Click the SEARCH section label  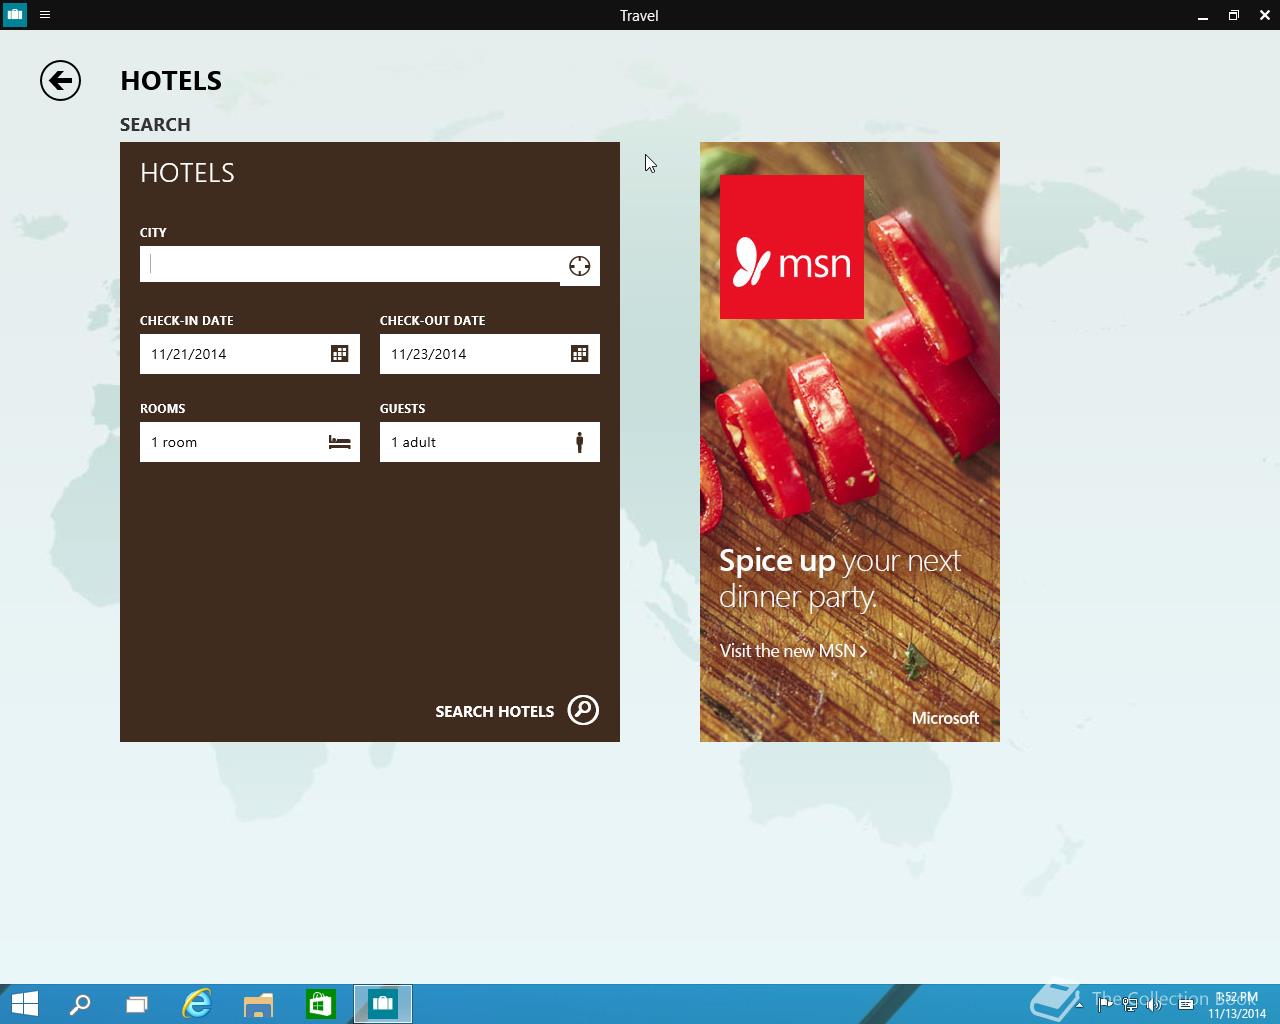coord(155,125)
